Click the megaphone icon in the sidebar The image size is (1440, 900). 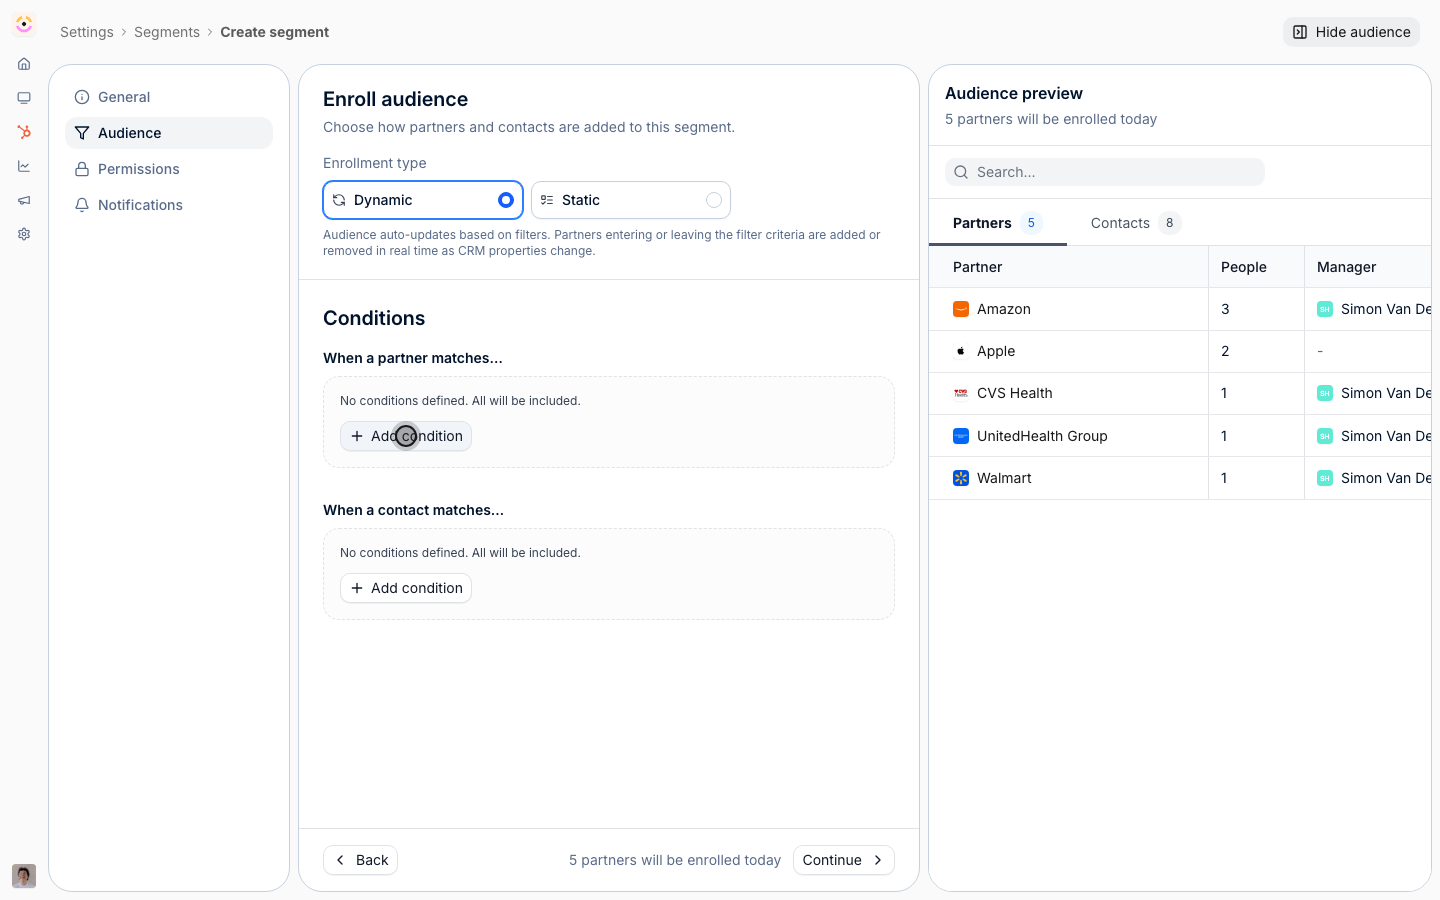(x=24, y=200)
